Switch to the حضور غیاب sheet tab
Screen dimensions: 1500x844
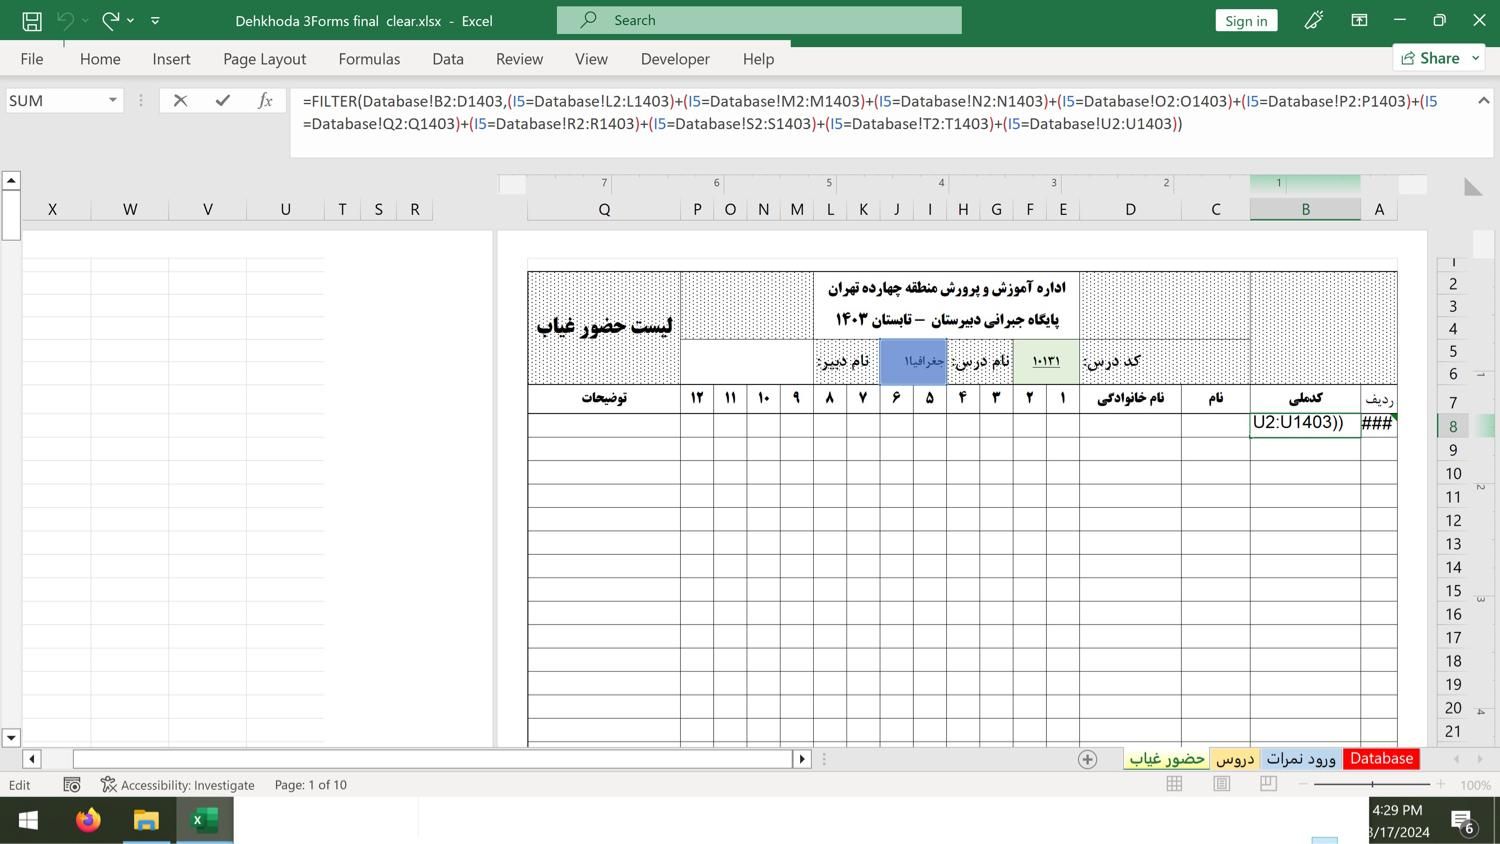click(1166, 759)
